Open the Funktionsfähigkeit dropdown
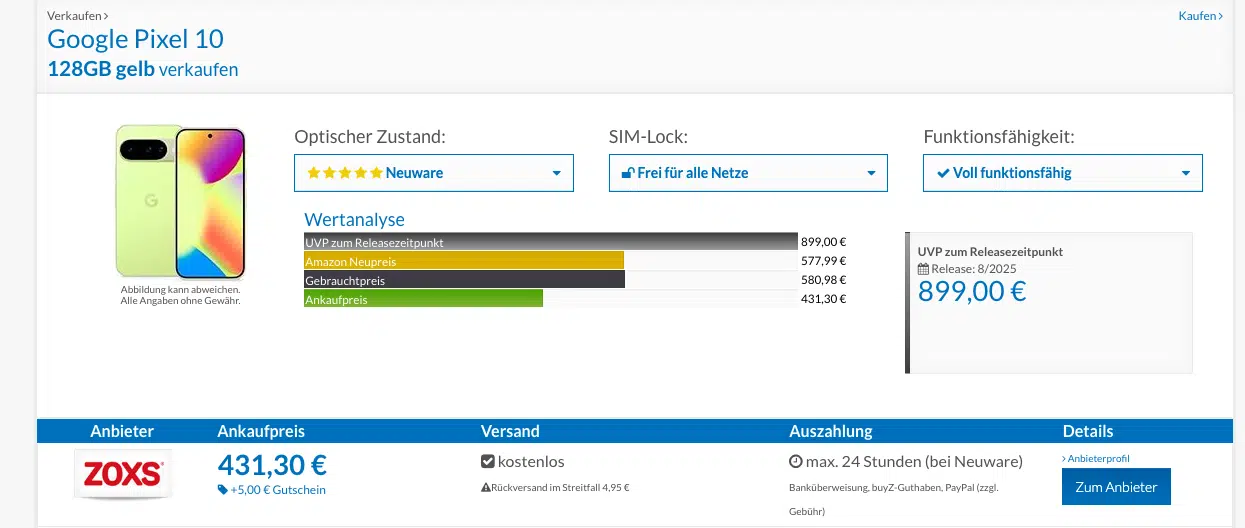This screenshot has height=528, width=1245. tap(1062, 173)
